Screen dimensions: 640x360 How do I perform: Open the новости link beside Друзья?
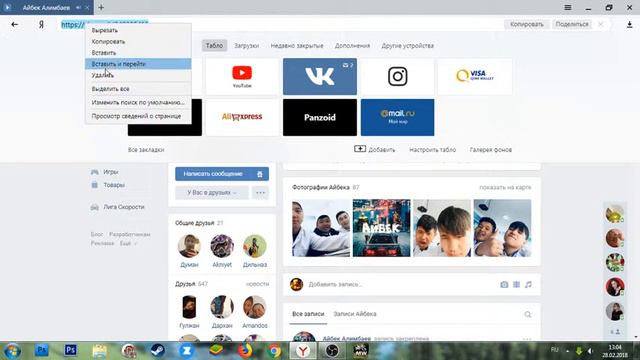click(257, 284)
